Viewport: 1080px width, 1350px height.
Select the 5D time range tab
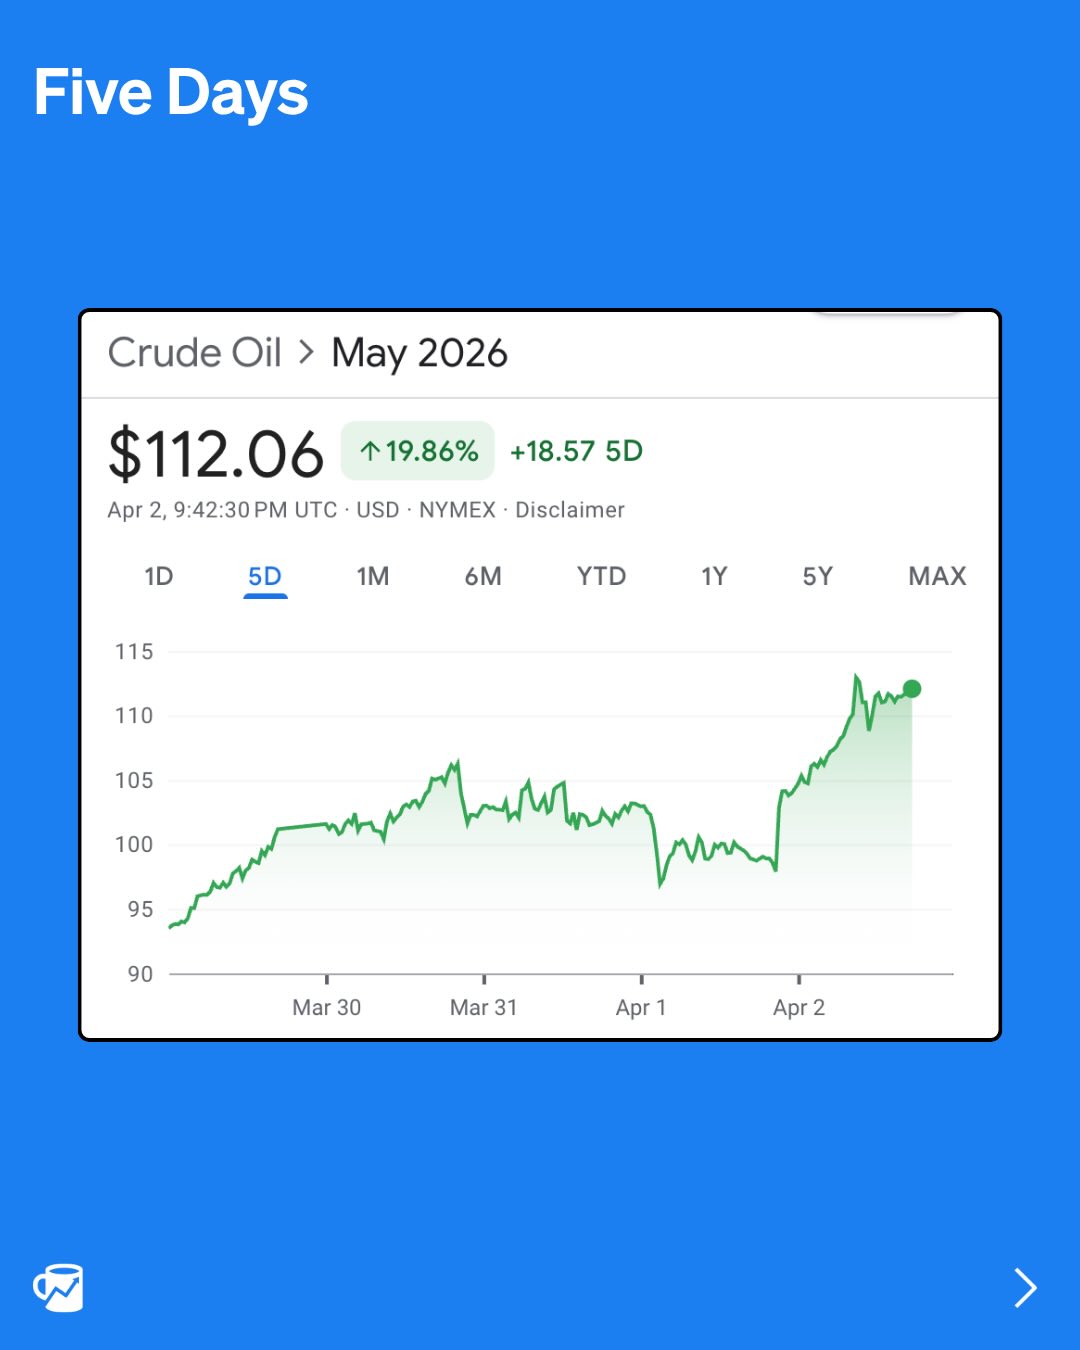pyautogui.click(x=265, y=576)
